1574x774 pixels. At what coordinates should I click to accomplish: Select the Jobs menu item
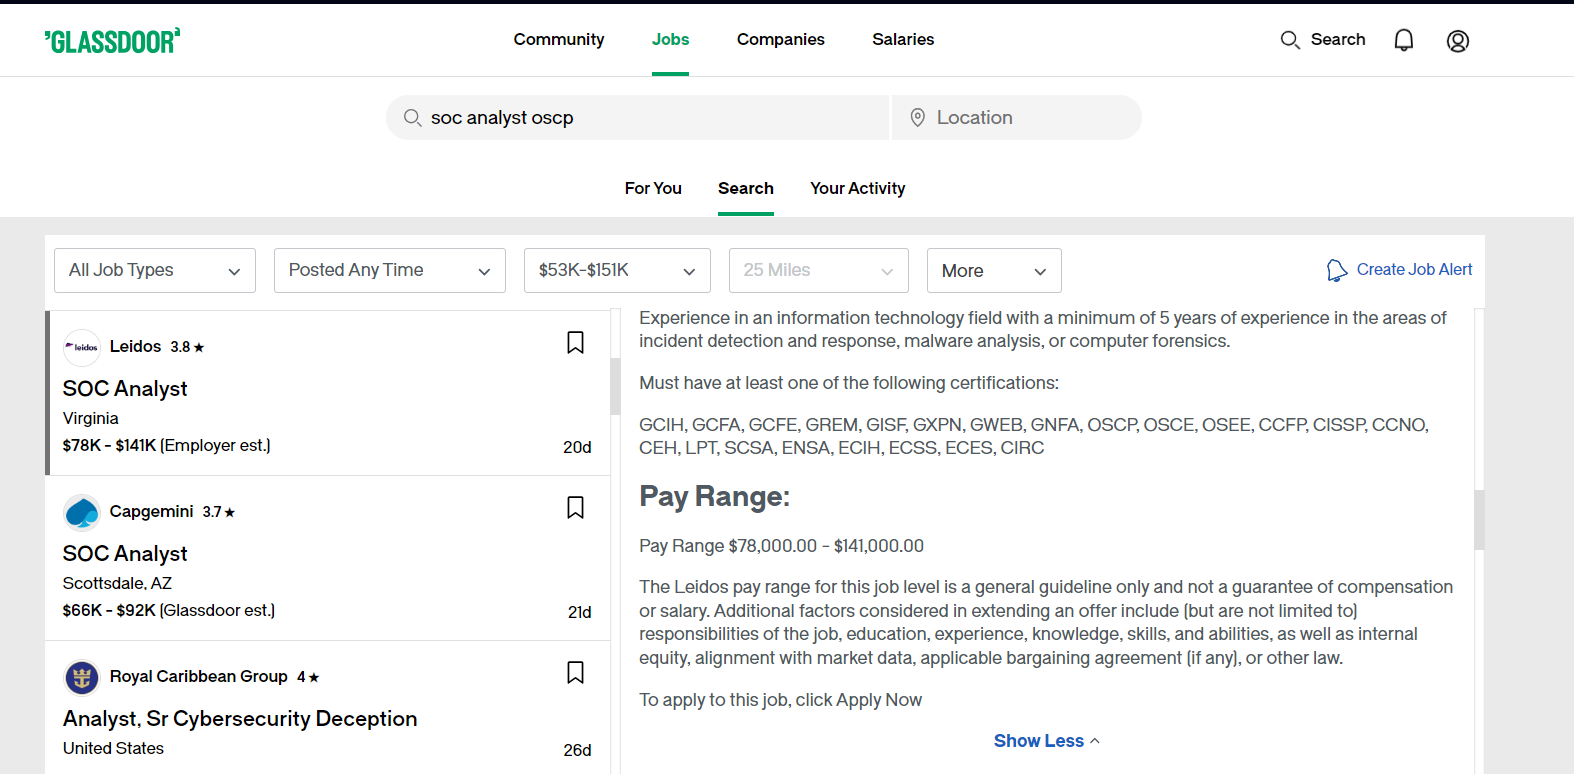[670, 39]
